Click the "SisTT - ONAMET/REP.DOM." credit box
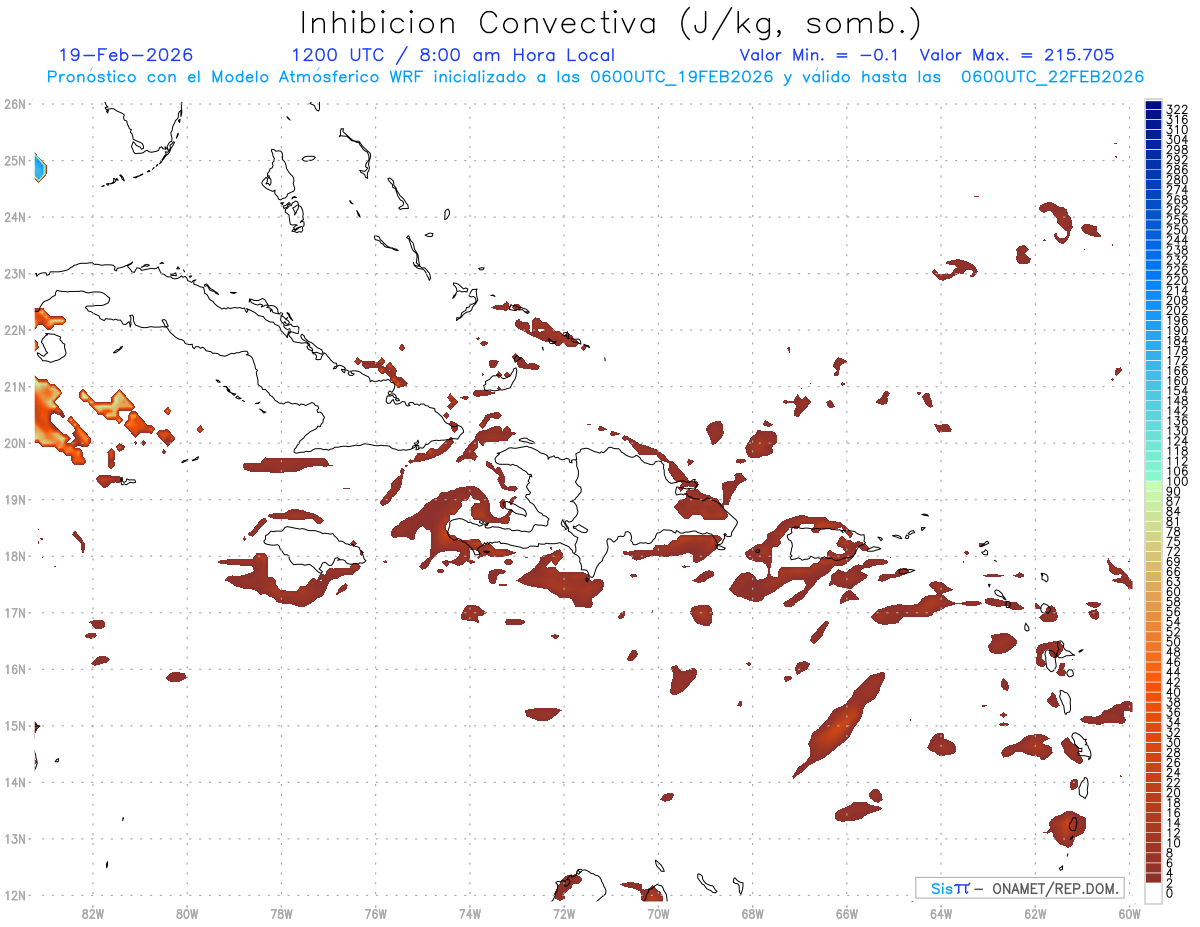 (1020, 887)
